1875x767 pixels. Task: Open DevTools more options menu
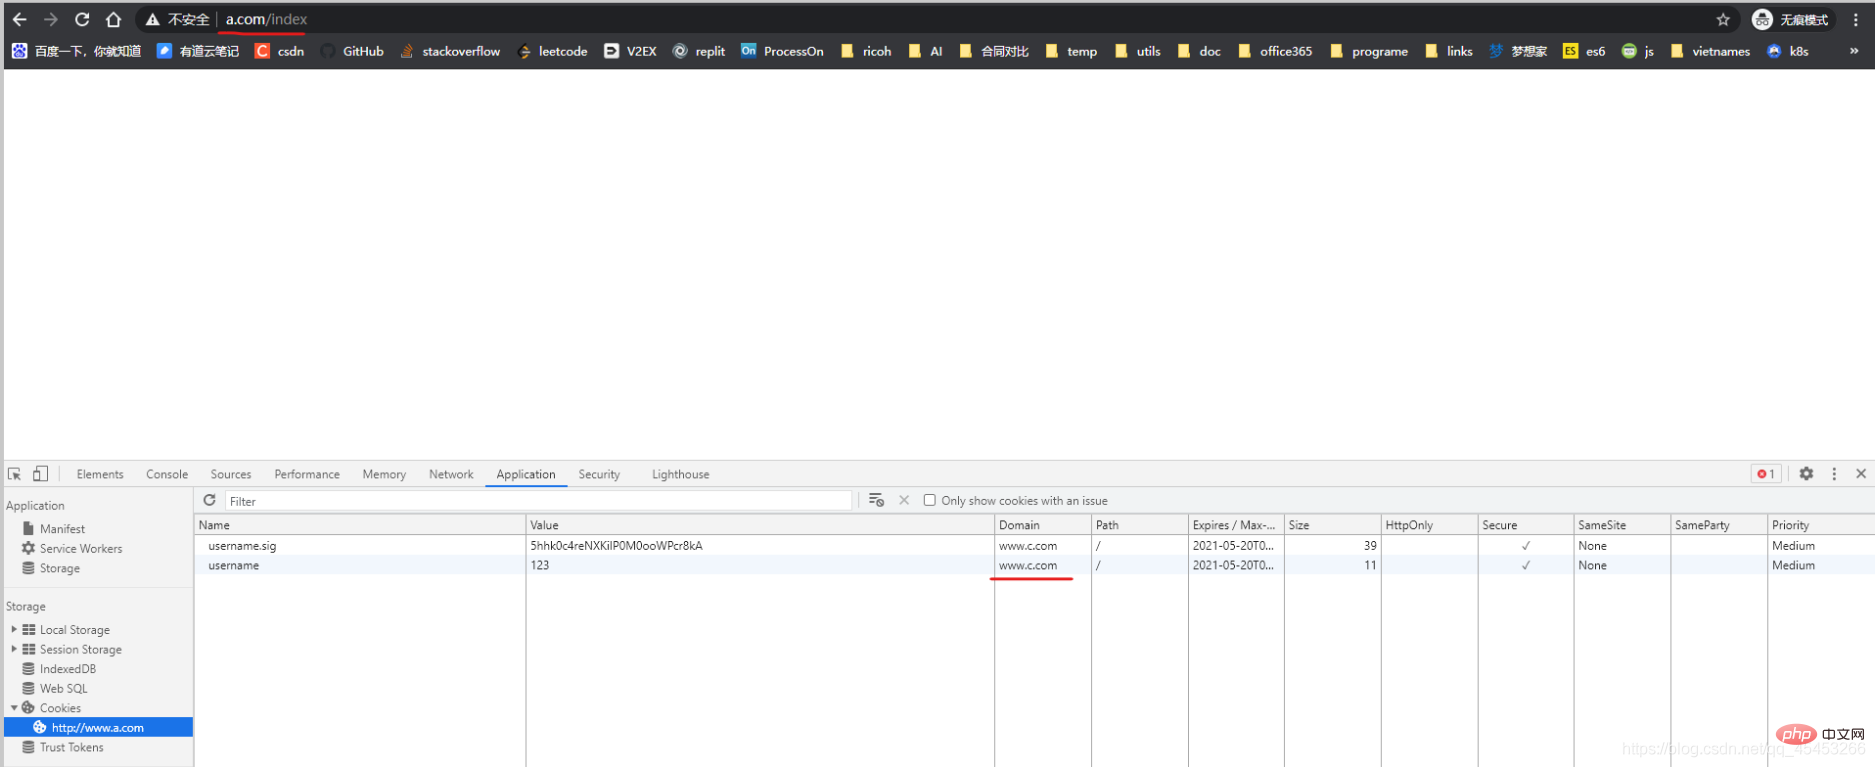click(x=1833, y=474)
